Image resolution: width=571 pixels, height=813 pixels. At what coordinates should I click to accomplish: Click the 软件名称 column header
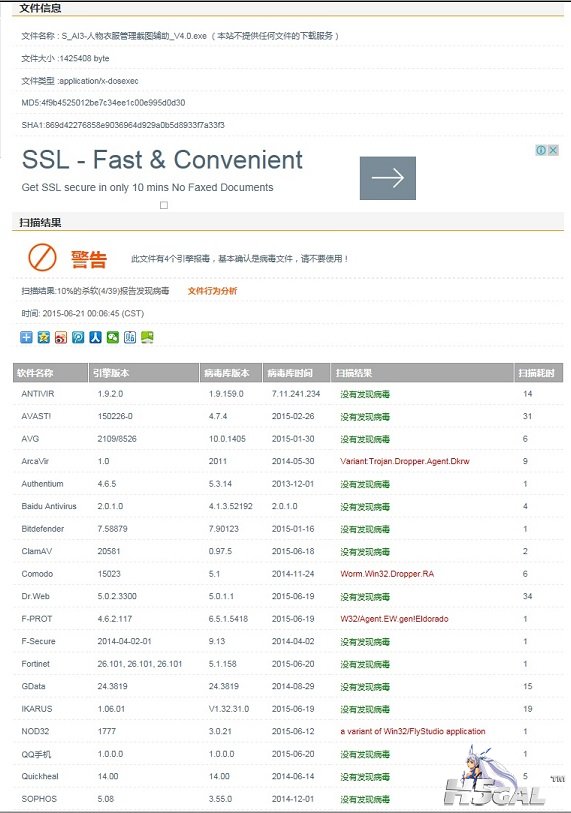pyautogui.click(x=50, y=373)
